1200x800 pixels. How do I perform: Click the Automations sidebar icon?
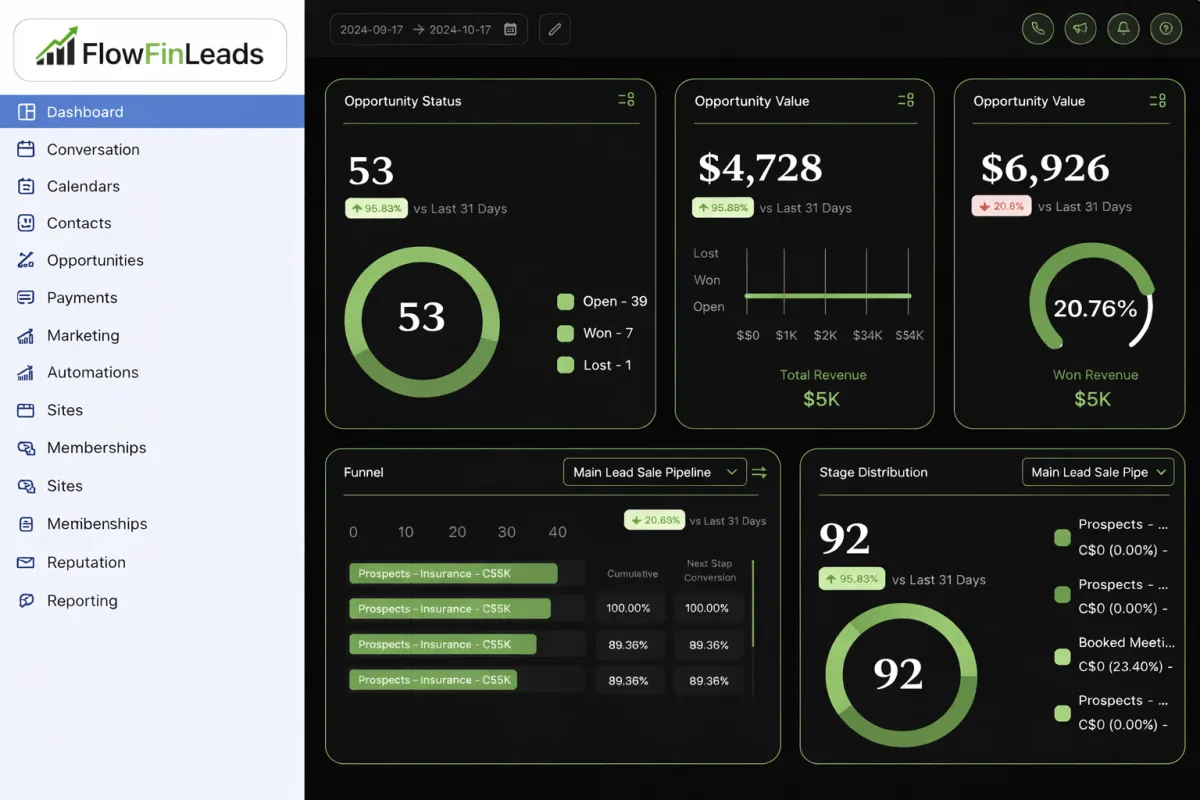click(26, 373)
